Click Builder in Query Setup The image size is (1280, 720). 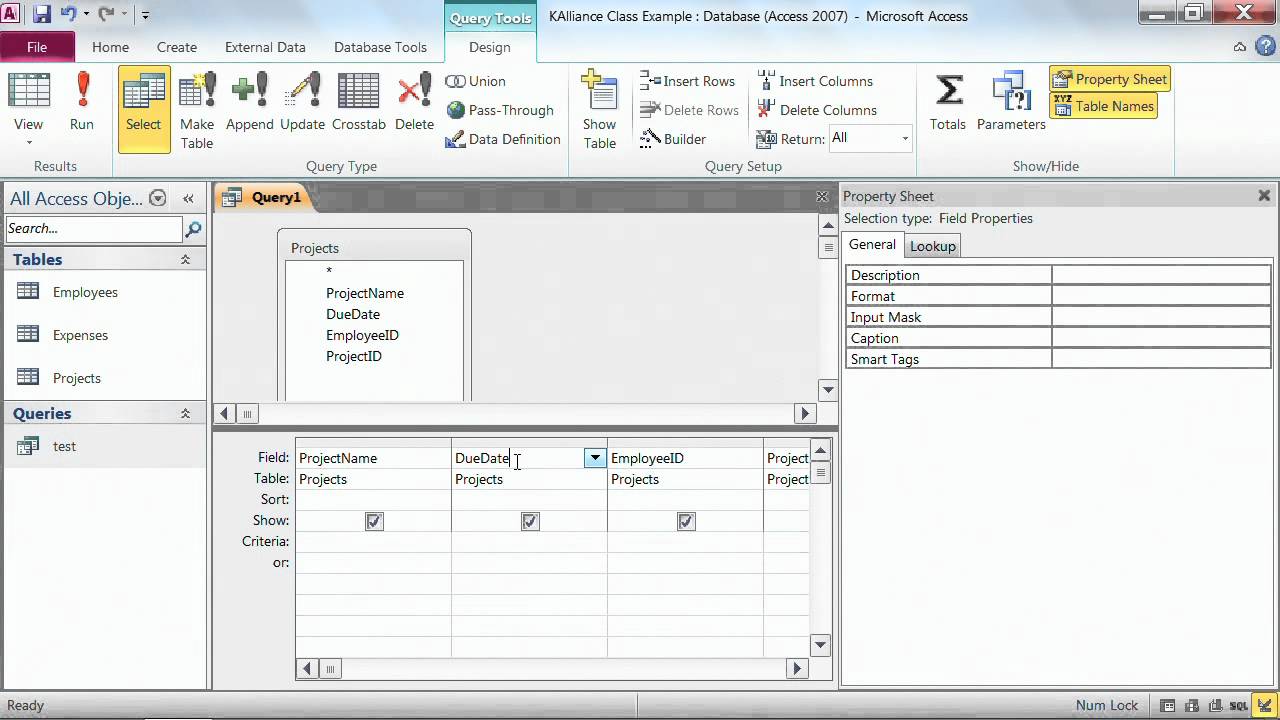pos(673,139)
